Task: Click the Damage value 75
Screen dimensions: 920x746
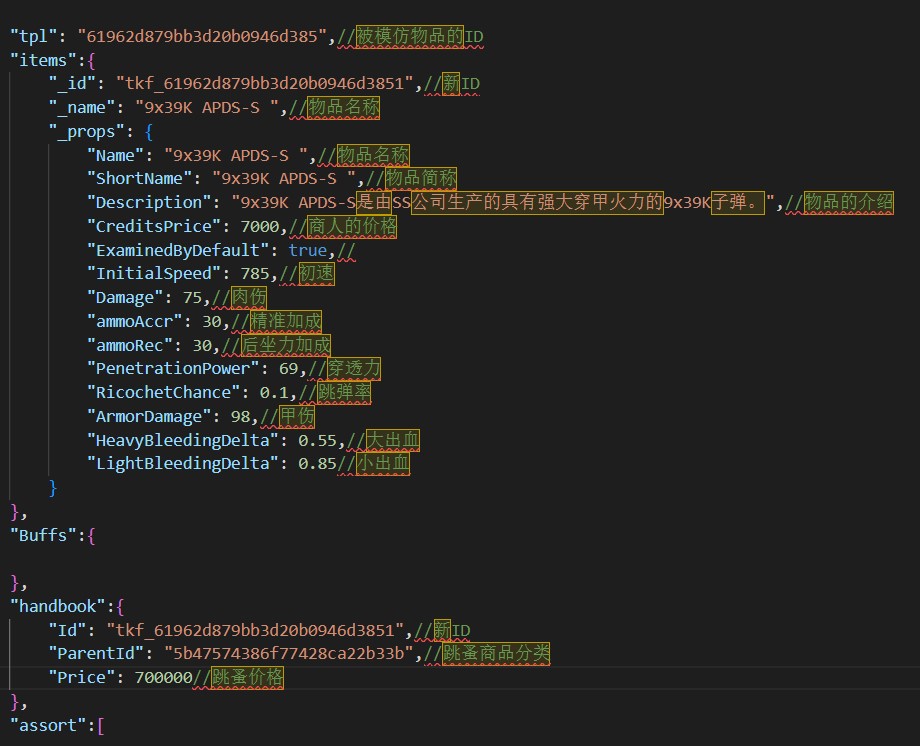Action: coord(192,298)
